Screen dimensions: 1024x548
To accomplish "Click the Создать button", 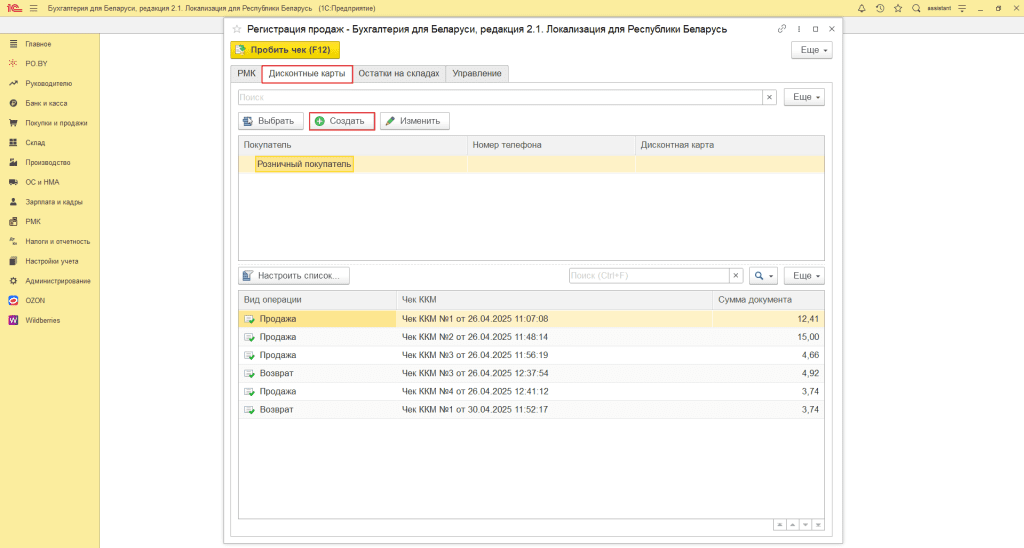I will point(342,121).
